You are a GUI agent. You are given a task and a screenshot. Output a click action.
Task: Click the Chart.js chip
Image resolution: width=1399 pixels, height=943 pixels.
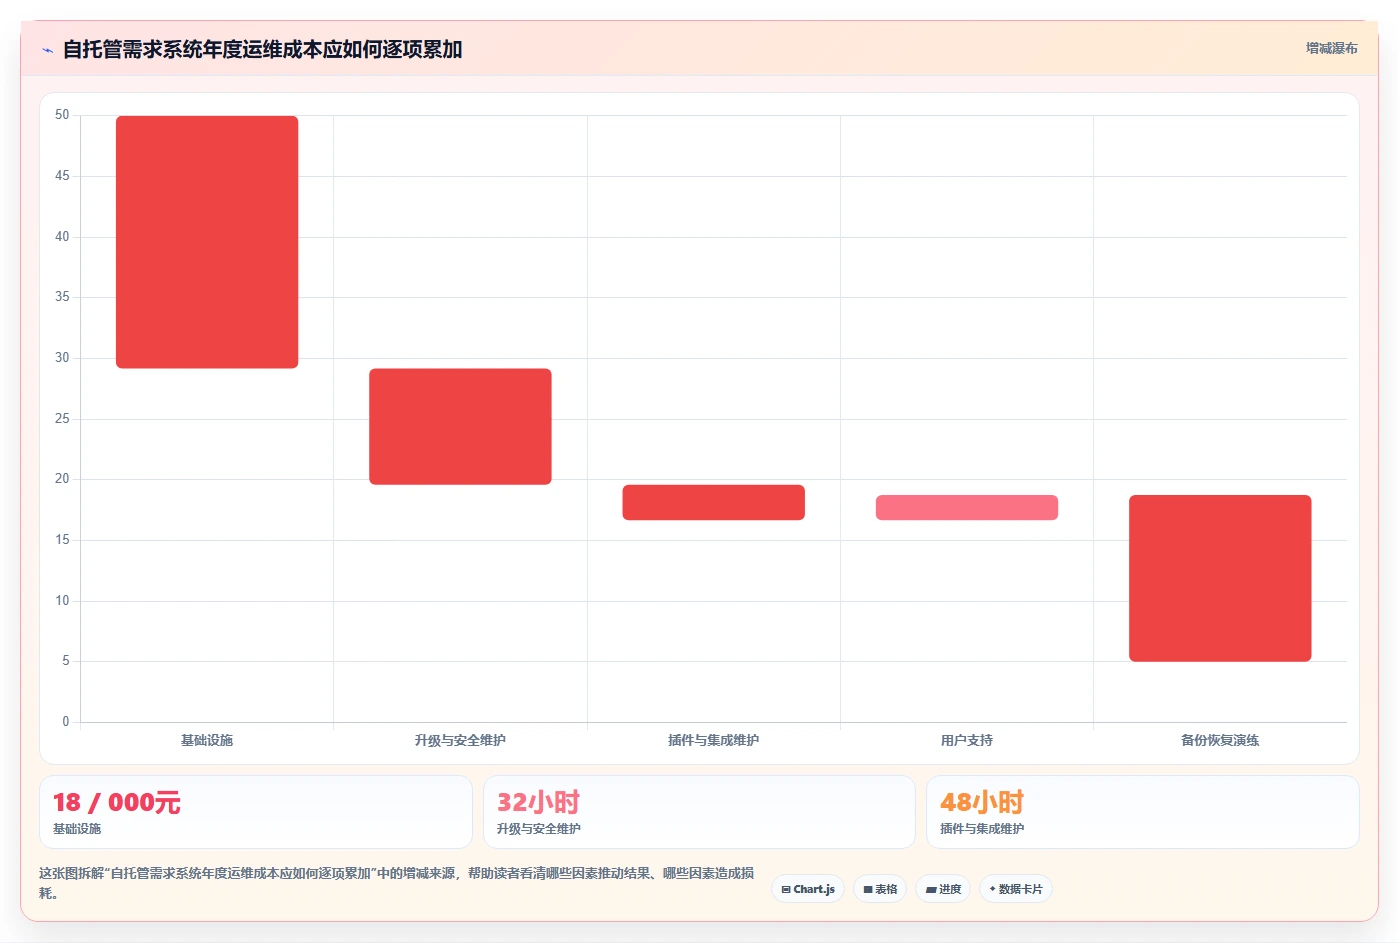(808, 889)
